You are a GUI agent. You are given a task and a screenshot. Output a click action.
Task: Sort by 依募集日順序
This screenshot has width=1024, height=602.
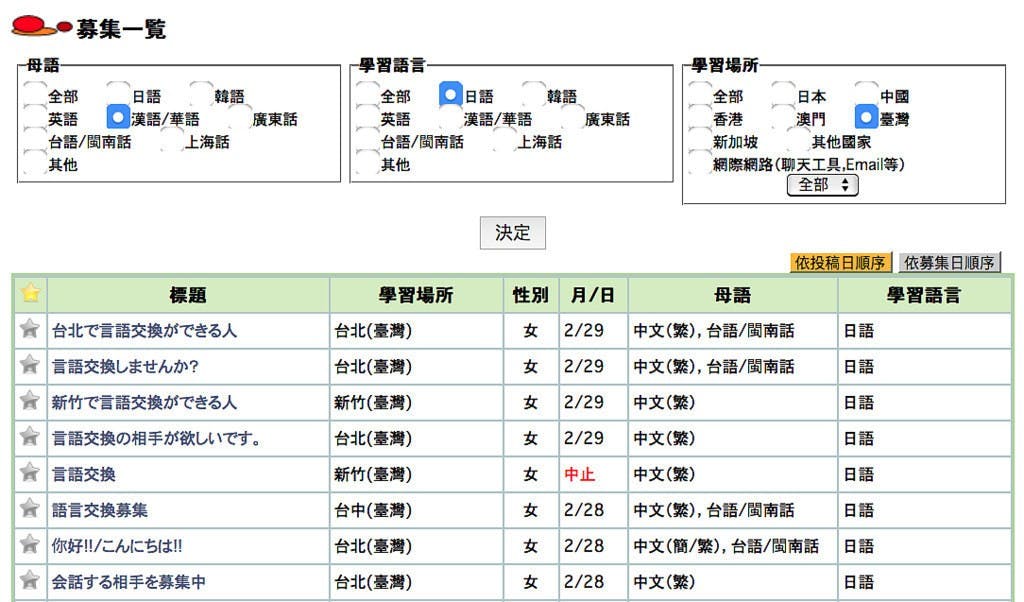point(949,263)
